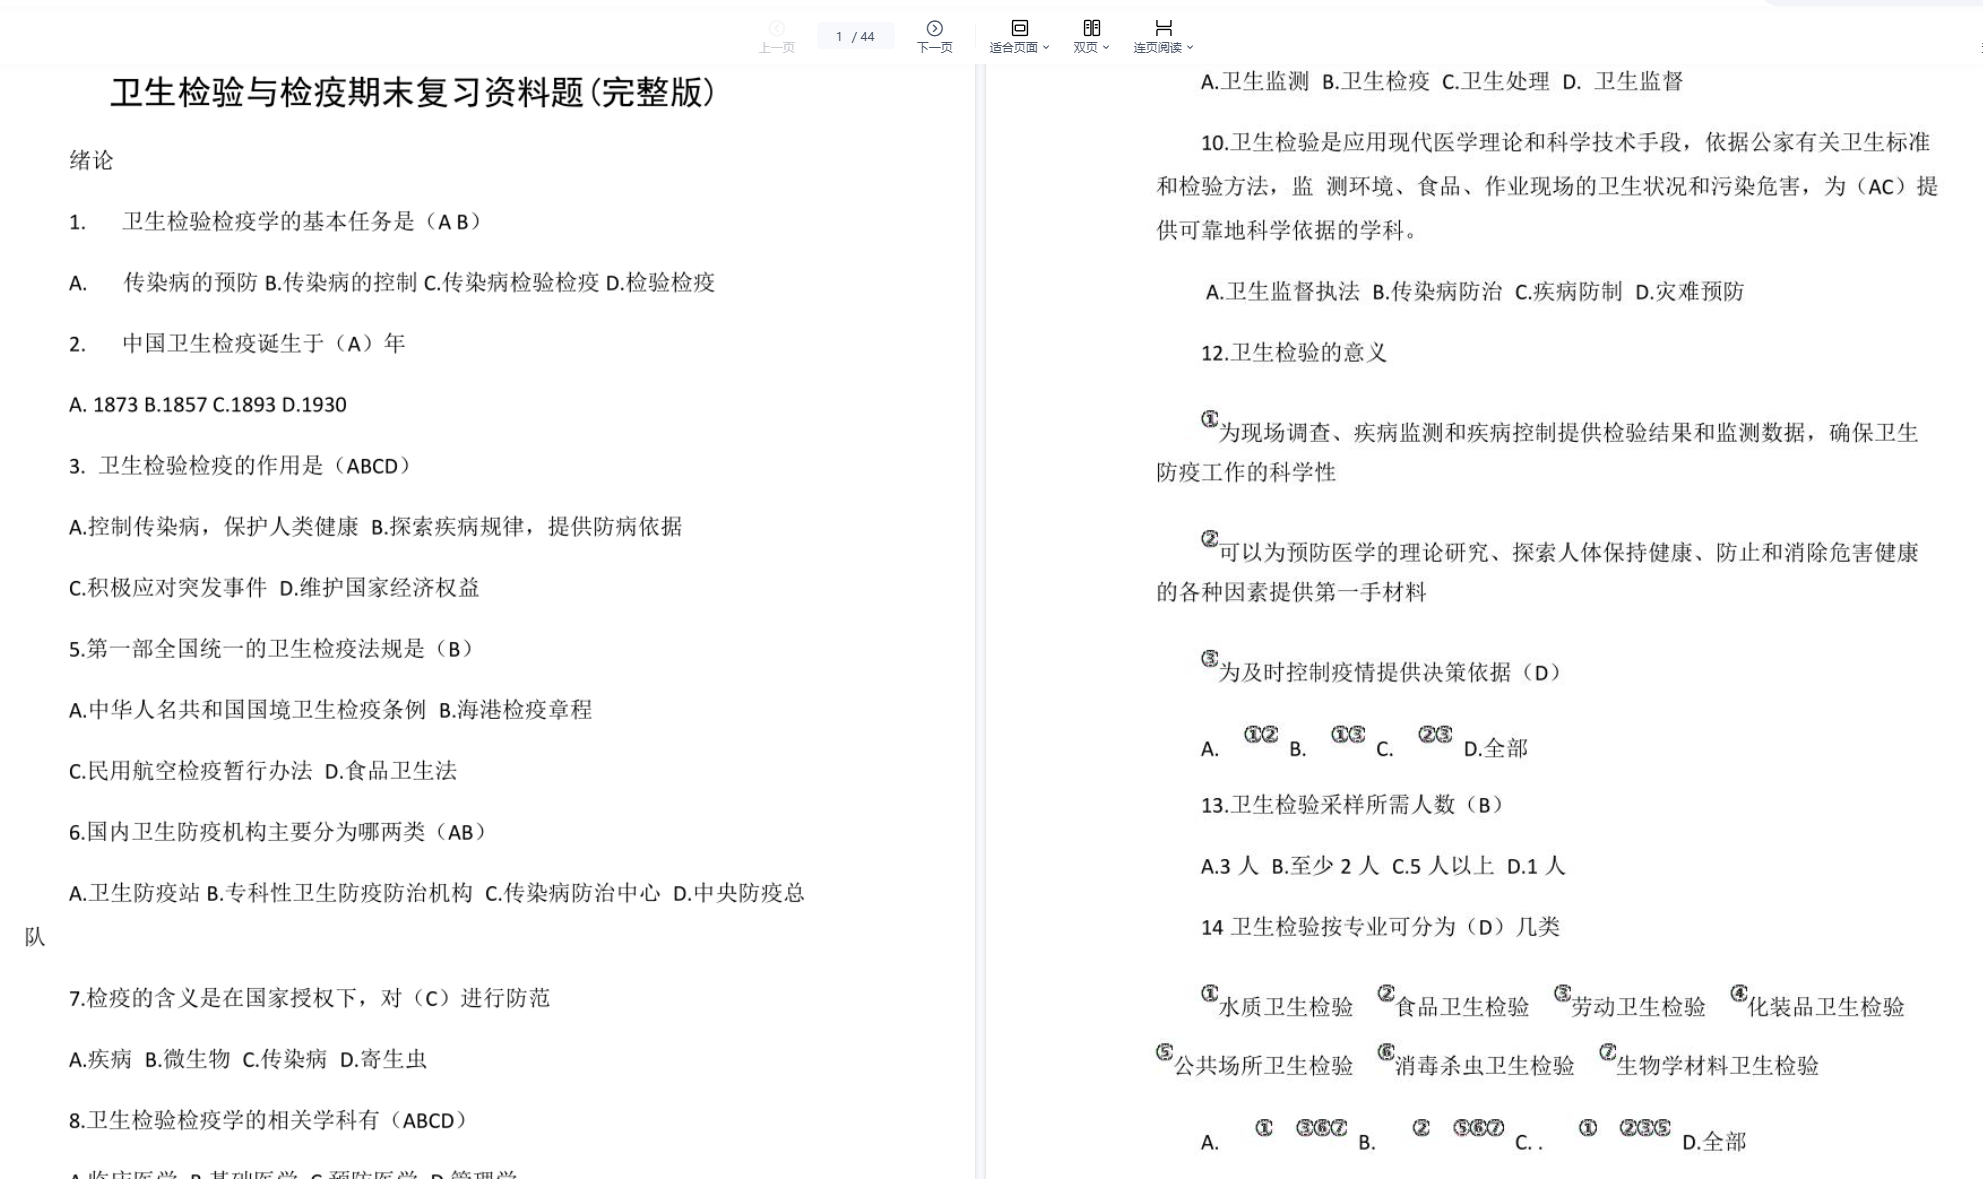Screen dimensions: 1983x1179
Task: Expand the 适合页面 dropdown chevron
Action: tap(1046, 48)
